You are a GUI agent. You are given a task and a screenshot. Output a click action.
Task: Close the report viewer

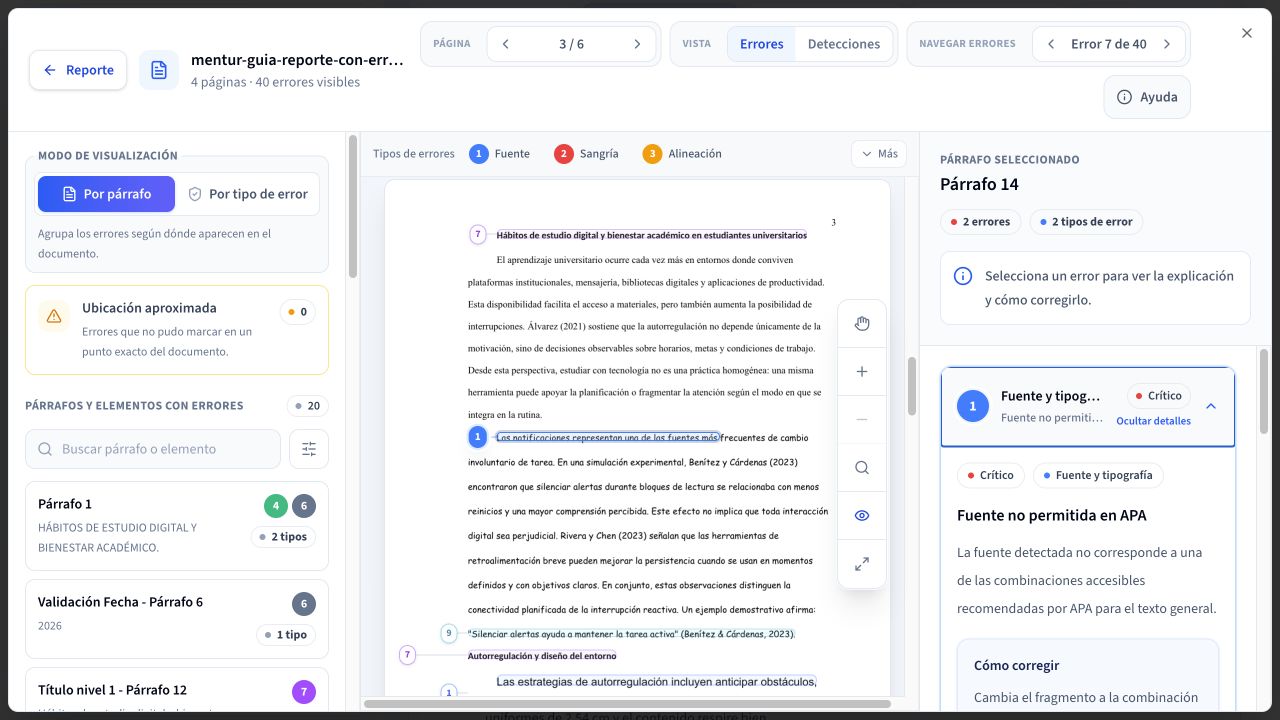[1247, 33]
